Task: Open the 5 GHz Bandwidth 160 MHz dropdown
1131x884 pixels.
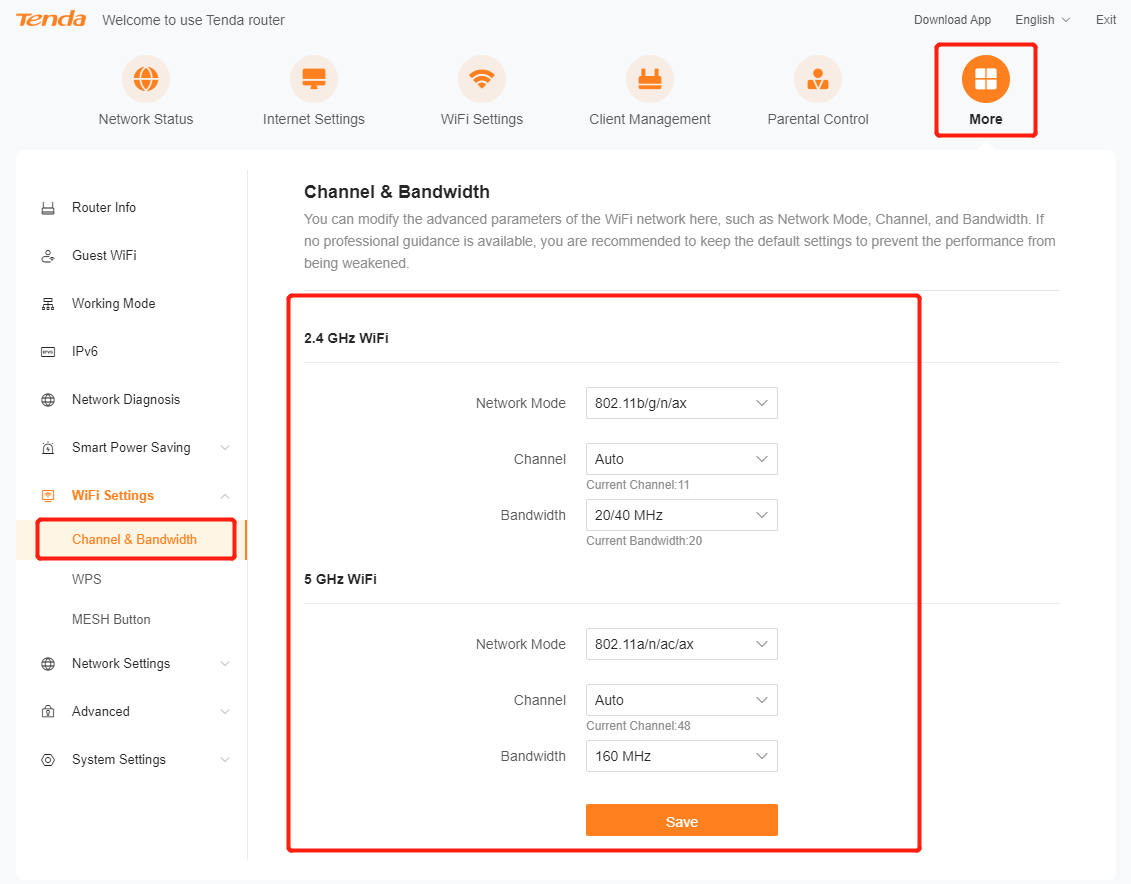Action: pos(681,756)
